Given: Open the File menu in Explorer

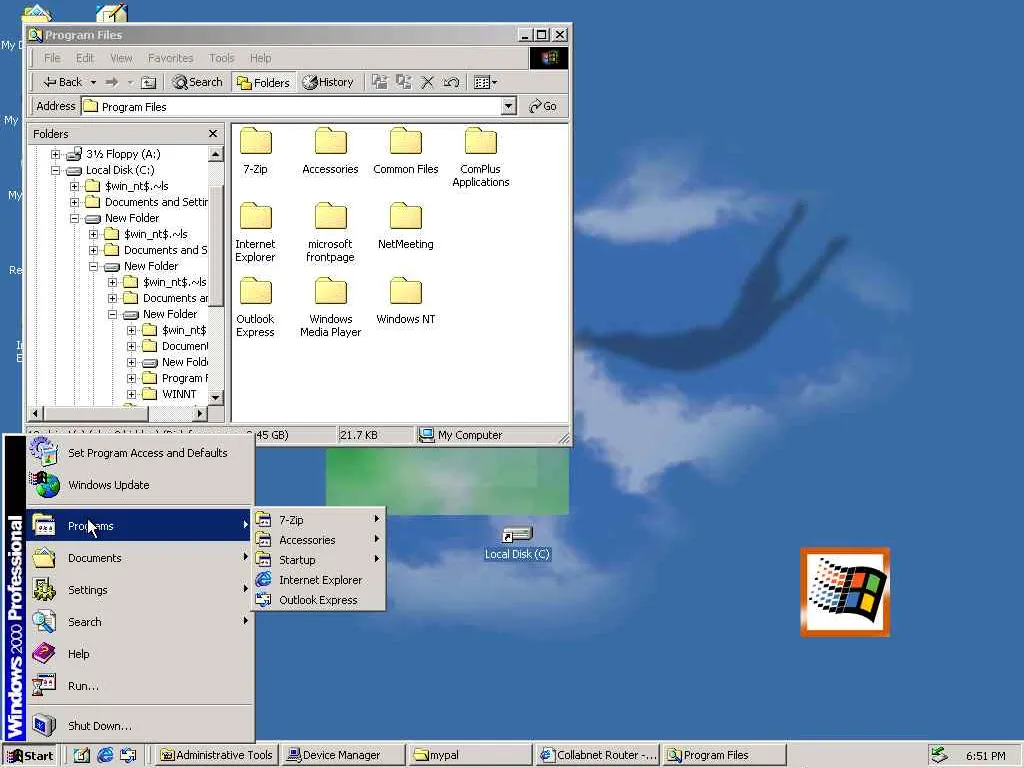Looking at the screenshot, I should click(x=52, y=58).
